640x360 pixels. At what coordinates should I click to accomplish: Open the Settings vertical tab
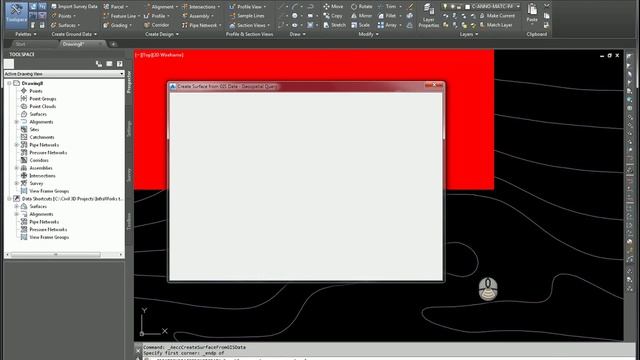129,129
